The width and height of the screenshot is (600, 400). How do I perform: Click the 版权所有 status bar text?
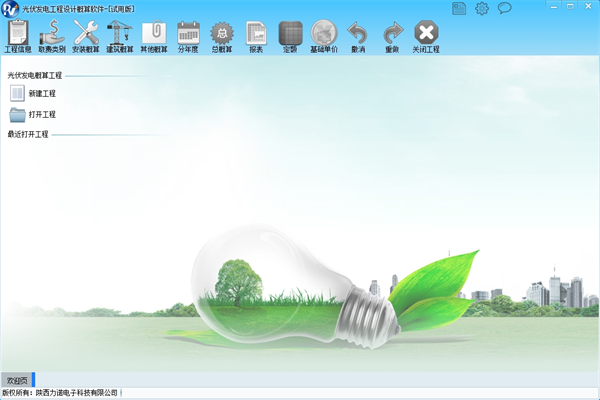click(60, 393)
